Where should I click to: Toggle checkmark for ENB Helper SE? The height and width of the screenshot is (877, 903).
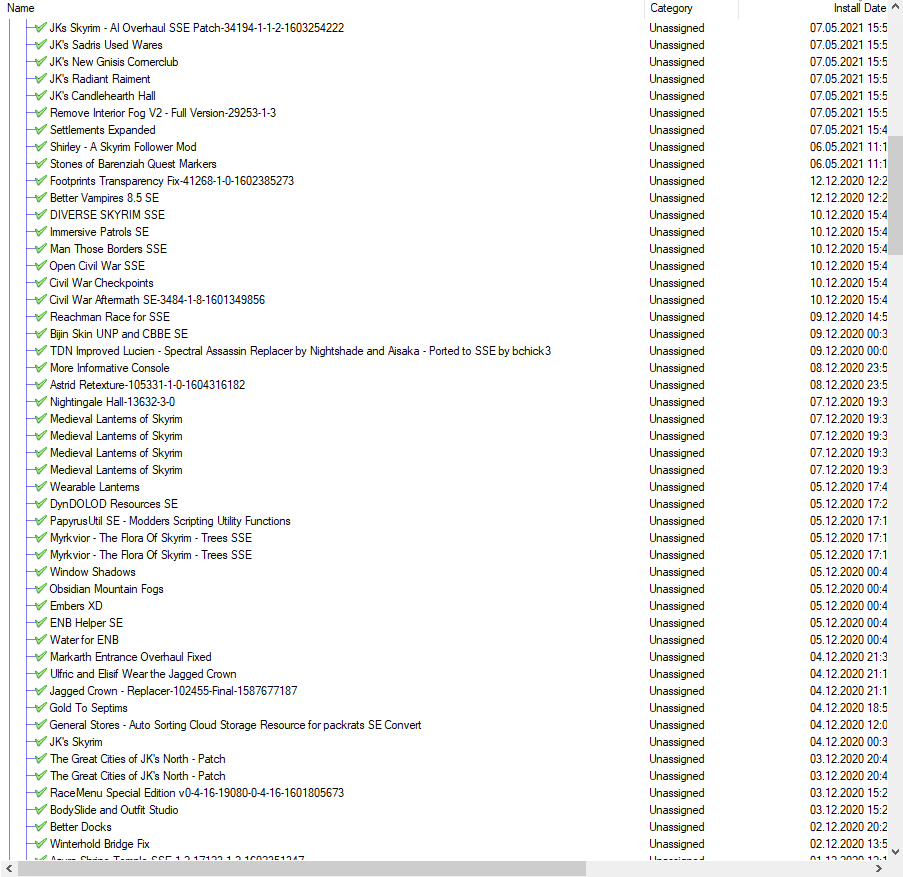40,622
